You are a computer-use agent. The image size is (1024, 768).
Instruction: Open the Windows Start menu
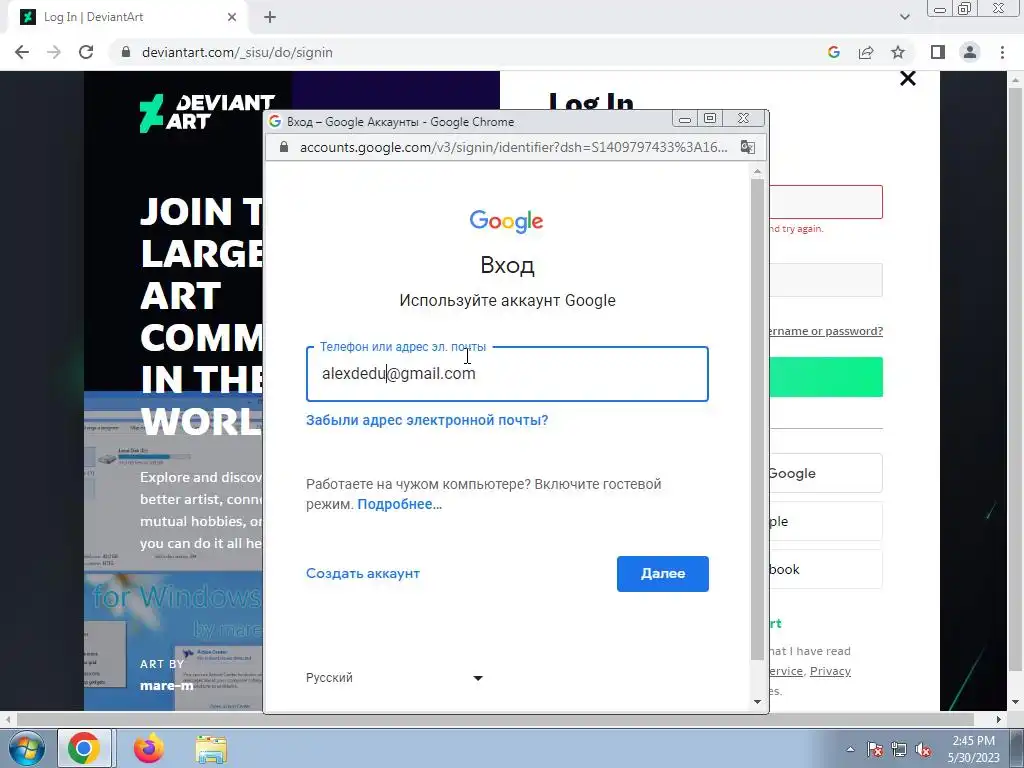27,748
